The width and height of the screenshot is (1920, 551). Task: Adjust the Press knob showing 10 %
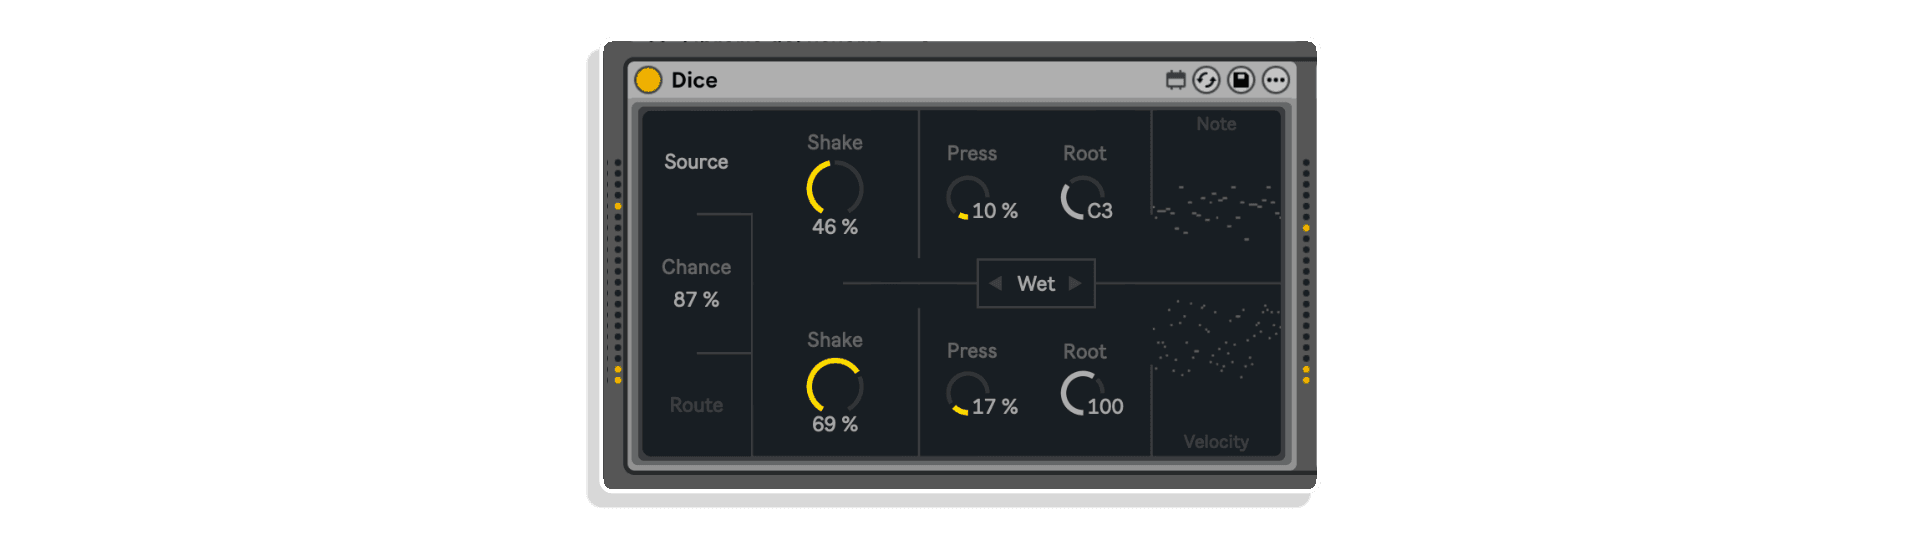click(967, 198)
